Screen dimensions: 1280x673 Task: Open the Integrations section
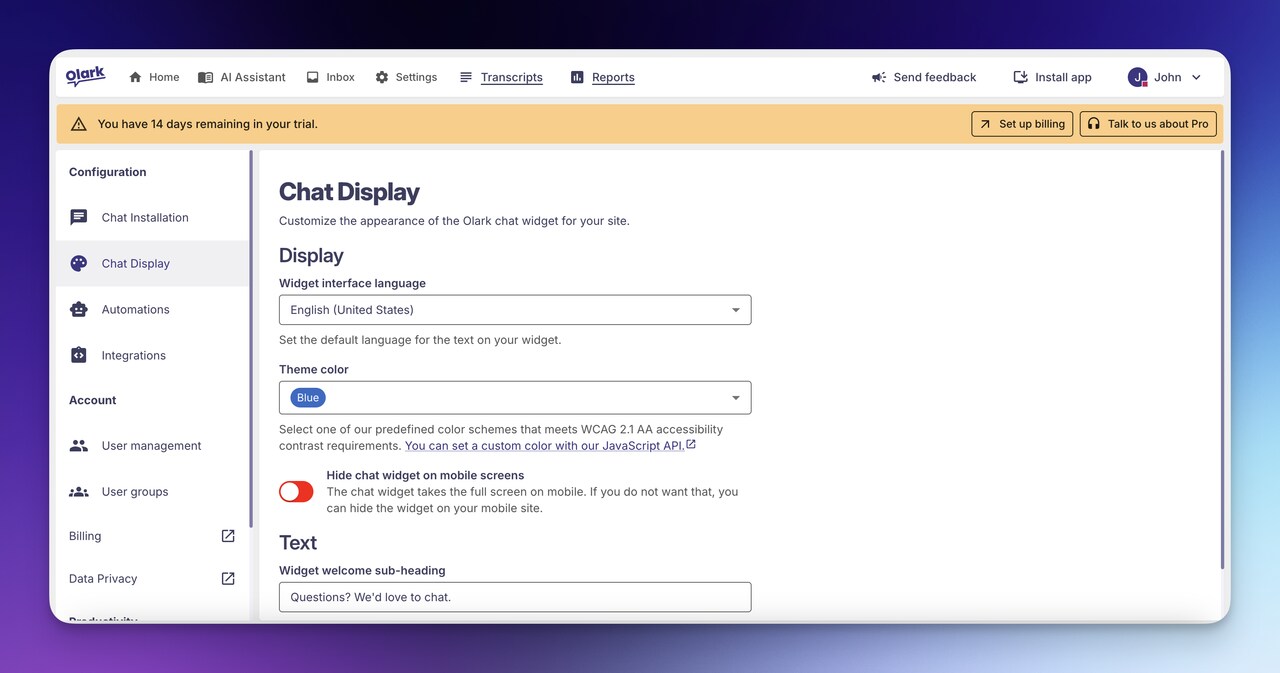coord(133,355)
